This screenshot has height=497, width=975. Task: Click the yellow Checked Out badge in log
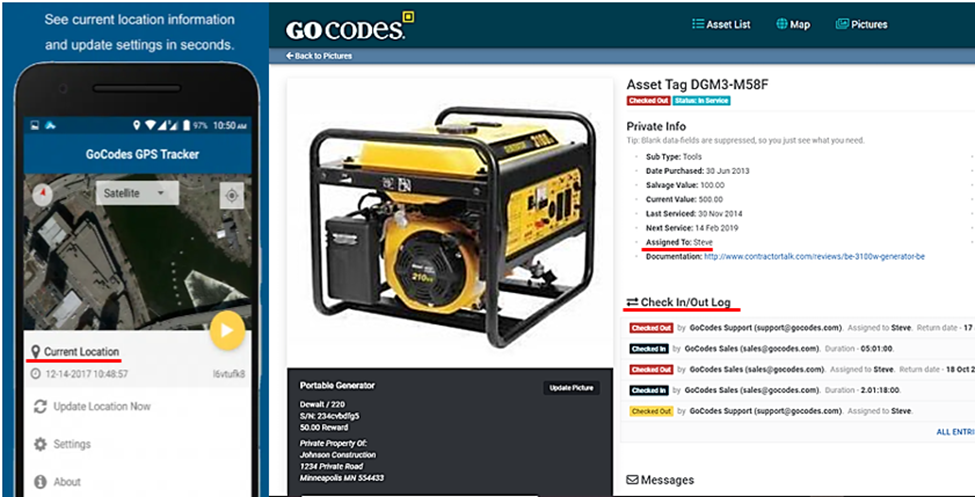tap(651, 411)
